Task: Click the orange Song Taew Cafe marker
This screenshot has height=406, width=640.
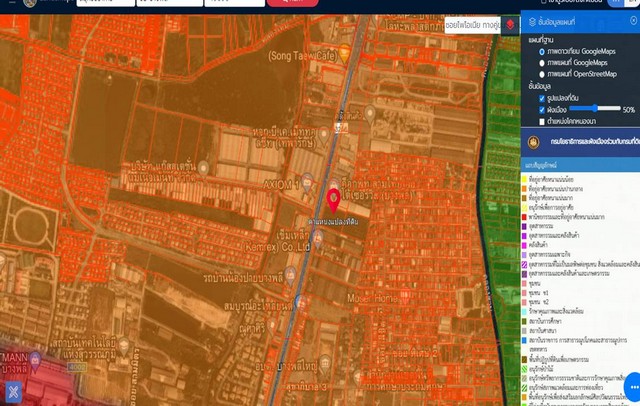Action: click(344, 54)
